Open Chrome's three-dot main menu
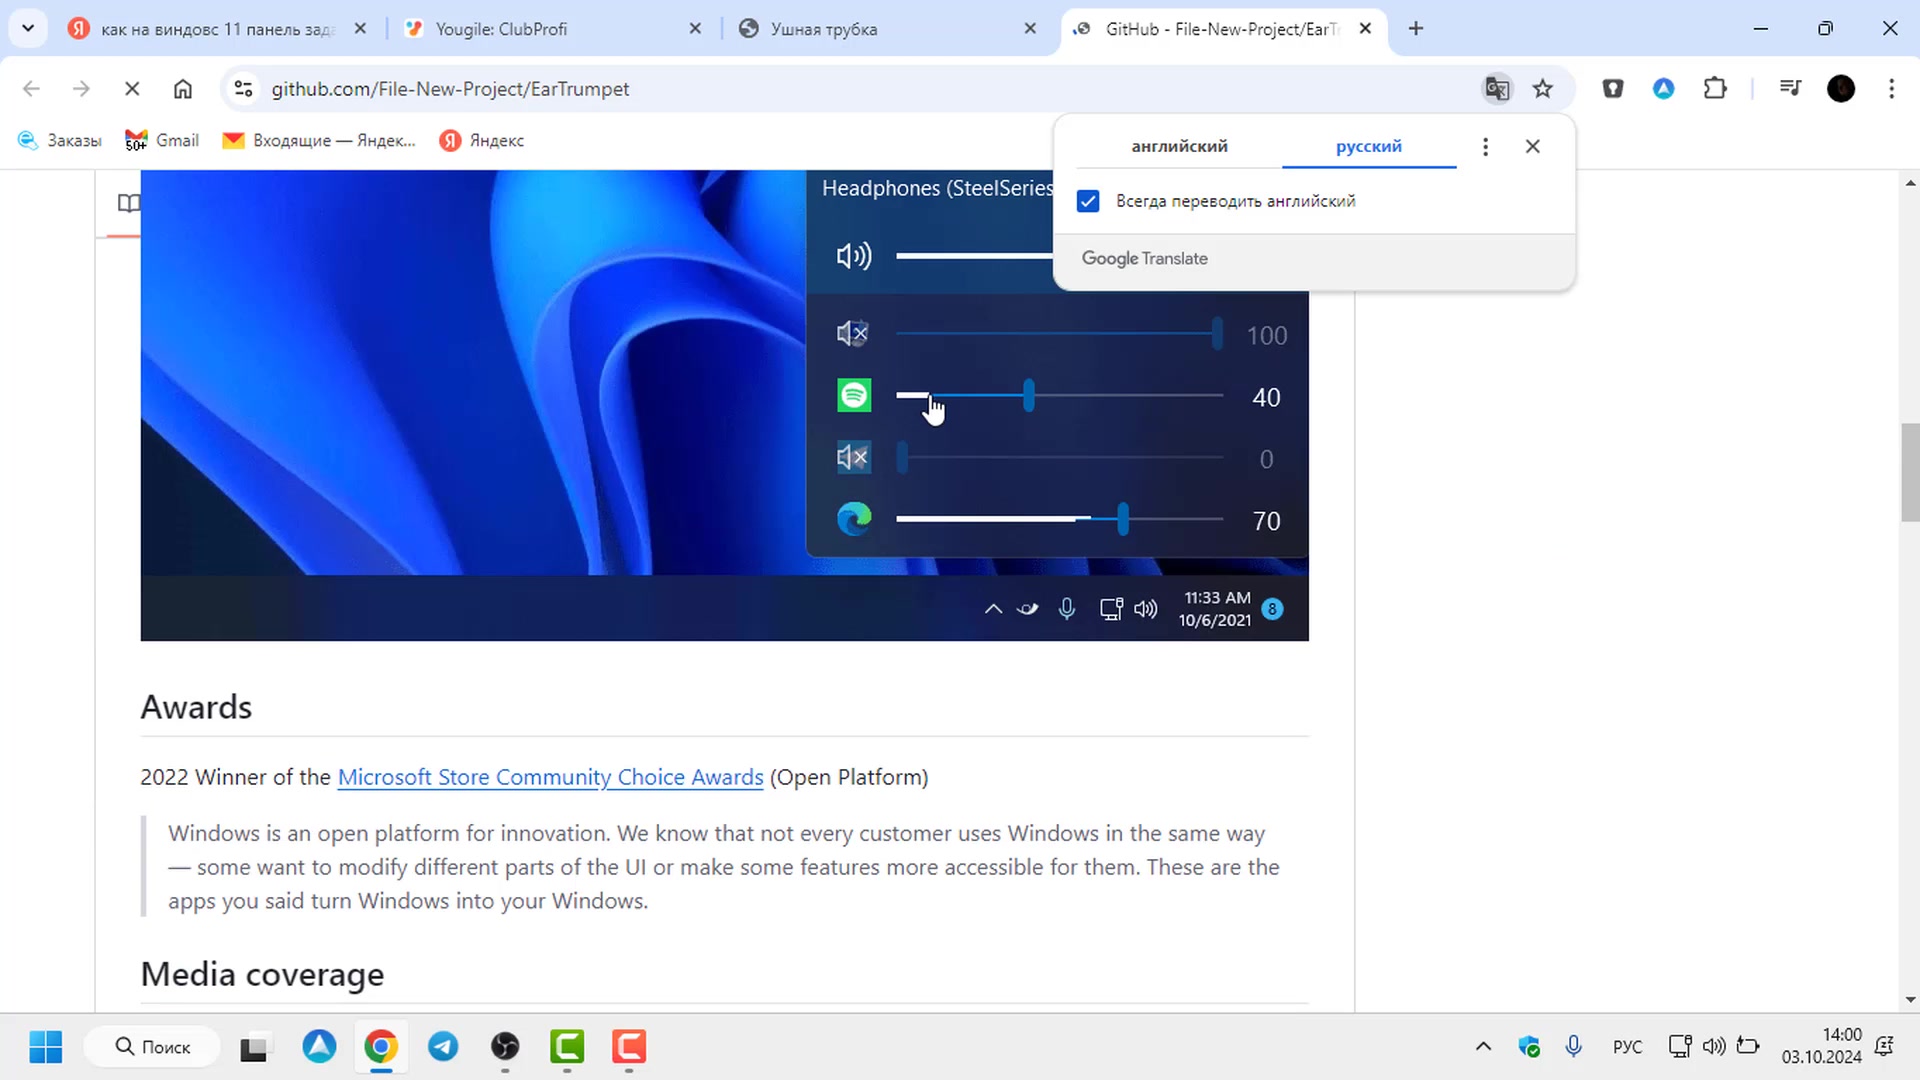Screen dimensions: 1920x1080 [x=1891, y=89]
